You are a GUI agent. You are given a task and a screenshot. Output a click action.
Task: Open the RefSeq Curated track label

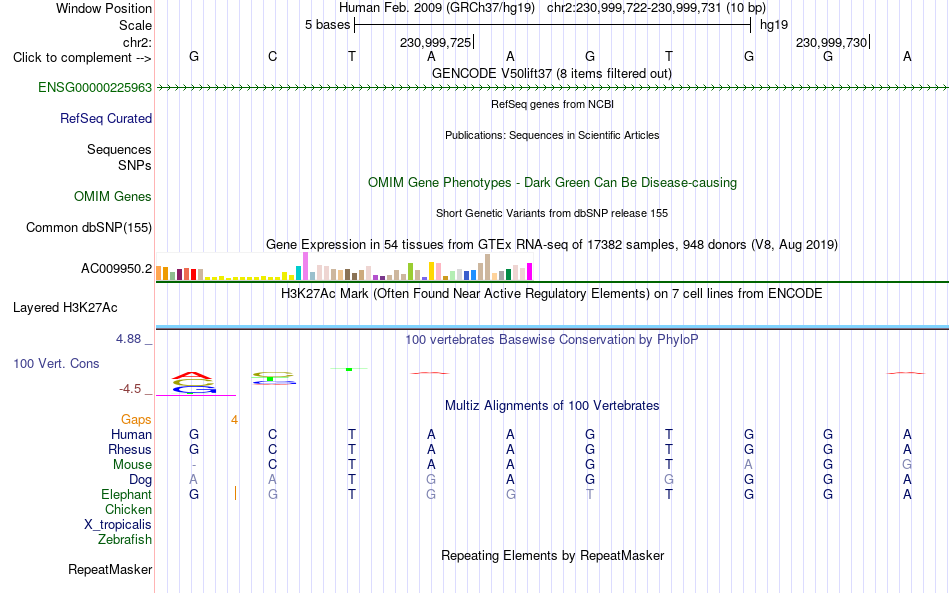click(106, 118)
